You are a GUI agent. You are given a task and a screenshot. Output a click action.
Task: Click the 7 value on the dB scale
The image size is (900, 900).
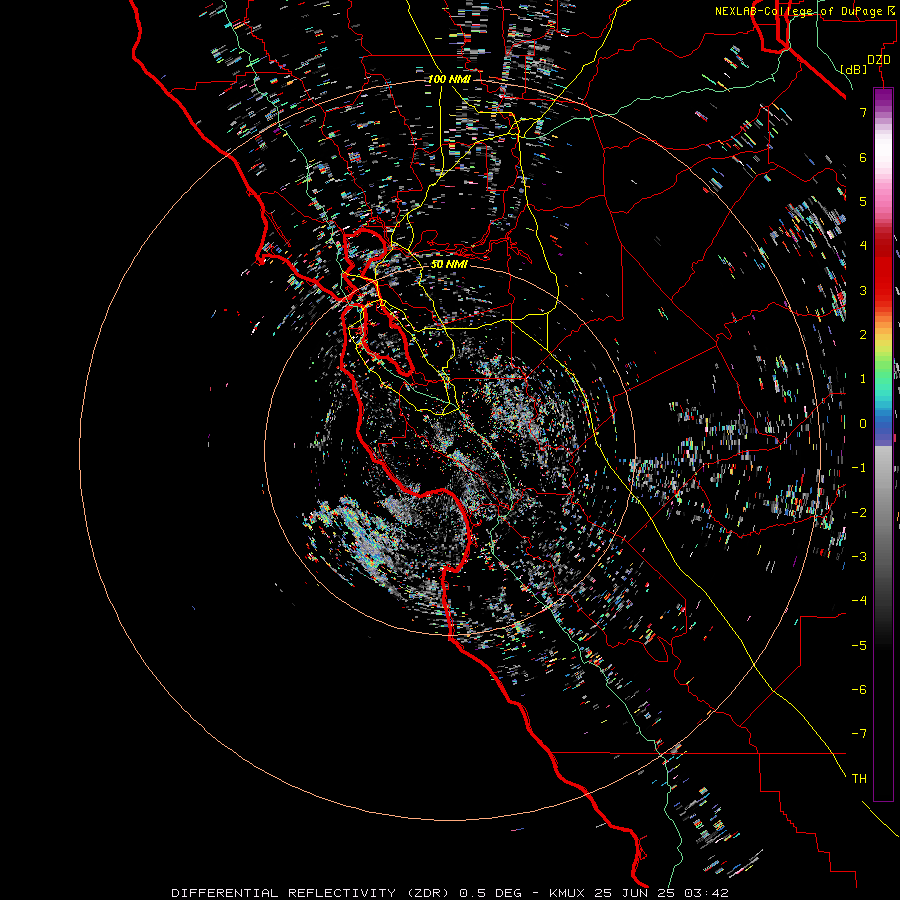pos(863,112)
